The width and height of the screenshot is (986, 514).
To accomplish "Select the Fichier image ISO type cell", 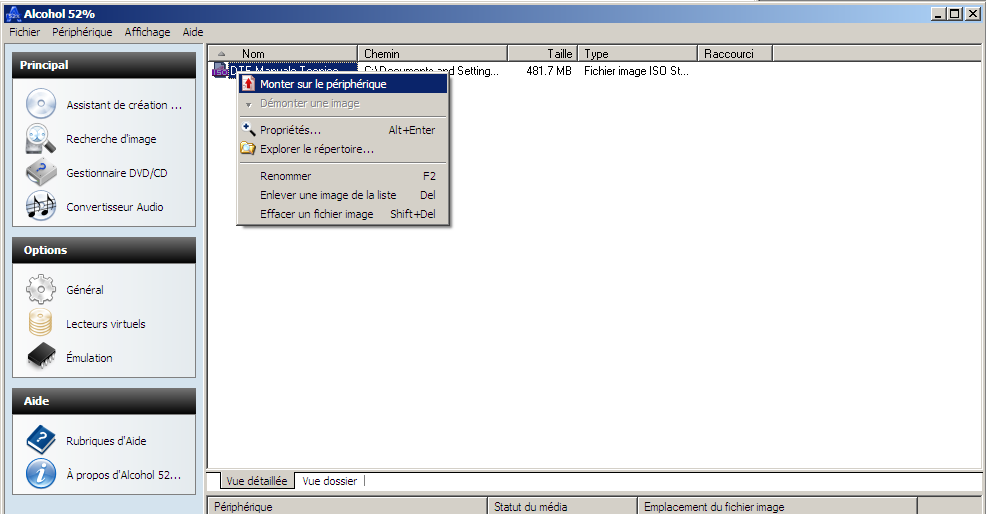I will pyautogui.click(x=636, y=71).
